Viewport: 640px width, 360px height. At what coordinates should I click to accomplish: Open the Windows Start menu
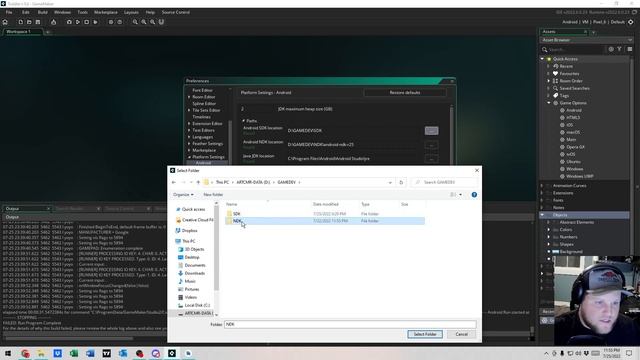click(x=8, y=353)
